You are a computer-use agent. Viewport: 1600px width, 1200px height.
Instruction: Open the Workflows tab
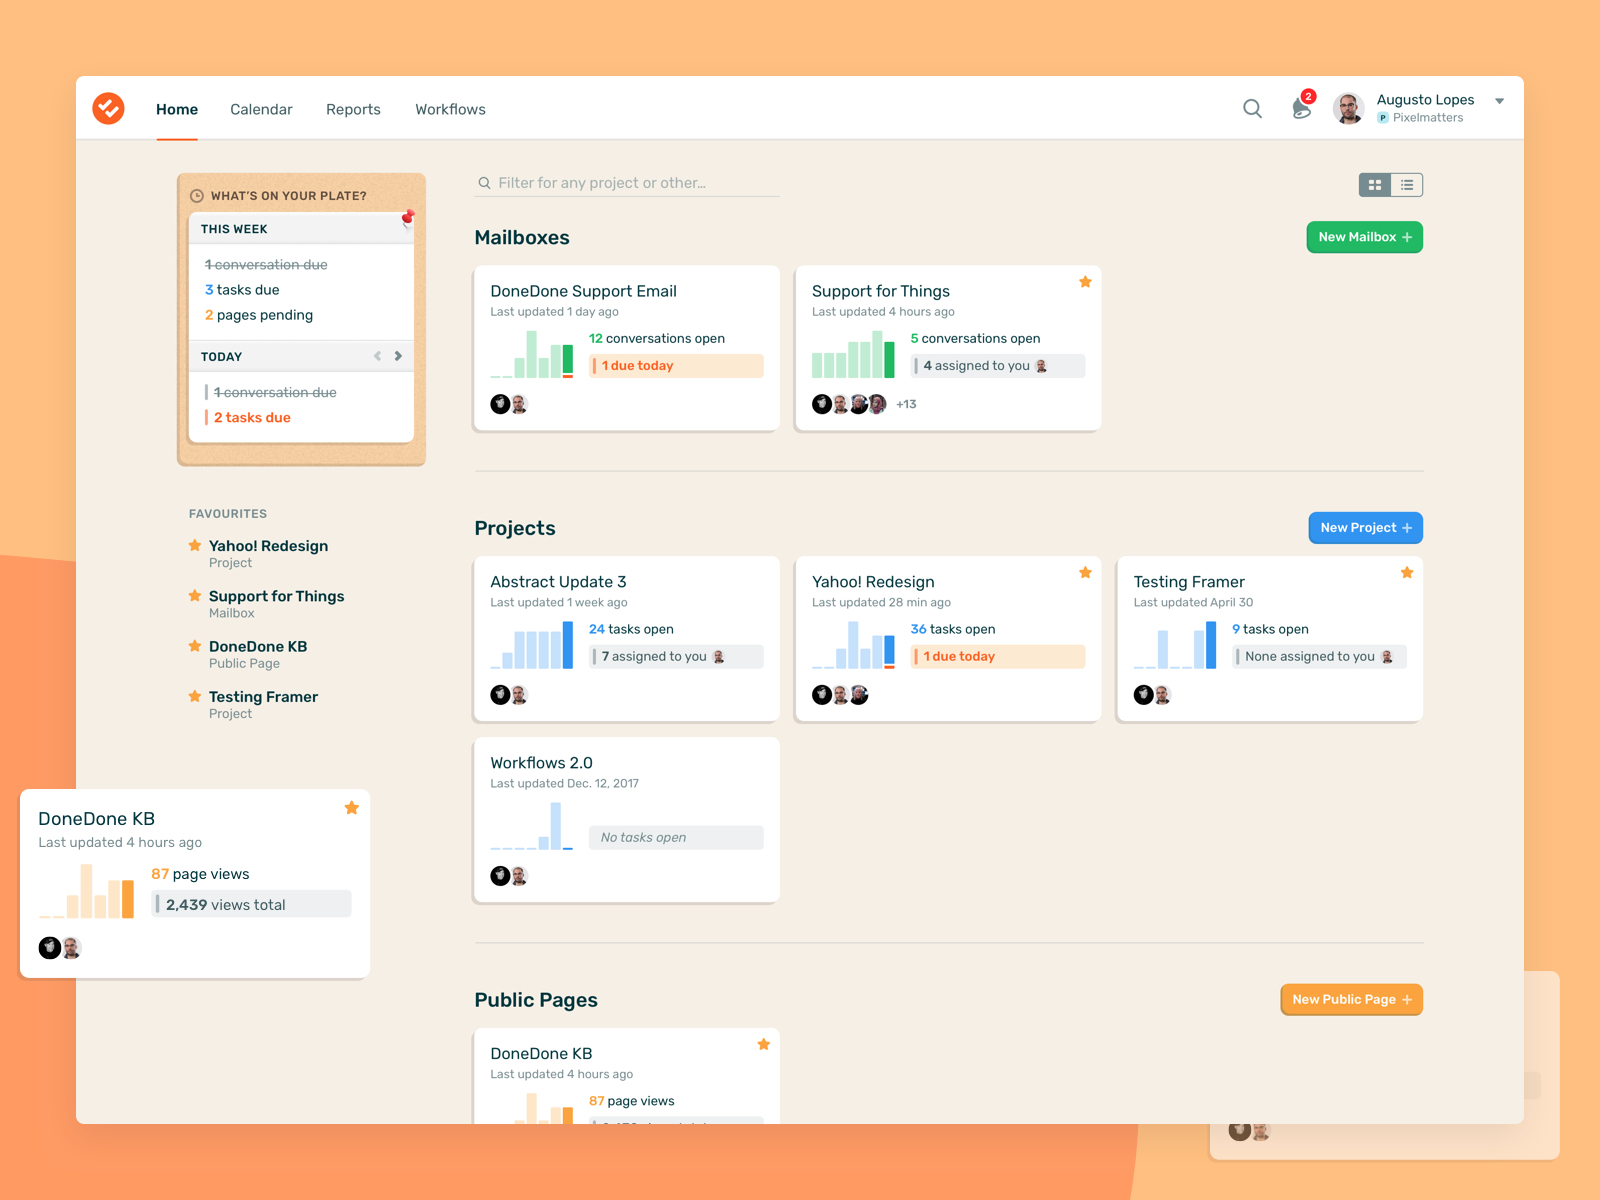[450, 109]
